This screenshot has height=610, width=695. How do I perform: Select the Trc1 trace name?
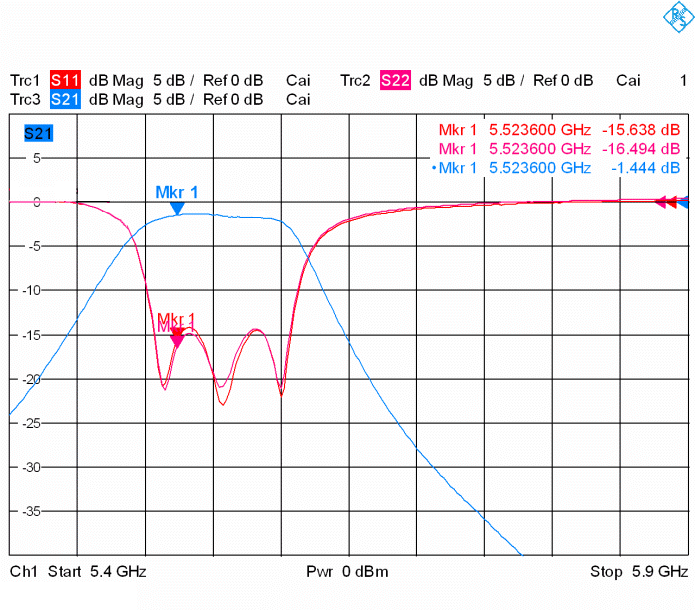tap(25, 81)
